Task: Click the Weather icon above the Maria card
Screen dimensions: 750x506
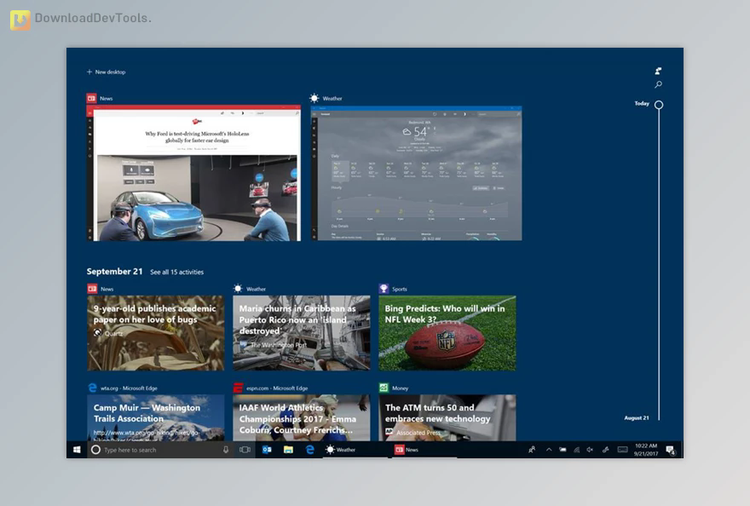Action: [238, 288]
